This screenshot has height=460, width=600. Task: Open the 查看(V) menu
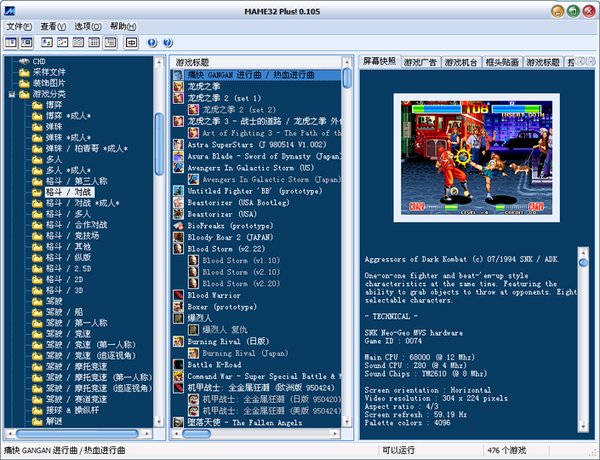tap(53, 26)
